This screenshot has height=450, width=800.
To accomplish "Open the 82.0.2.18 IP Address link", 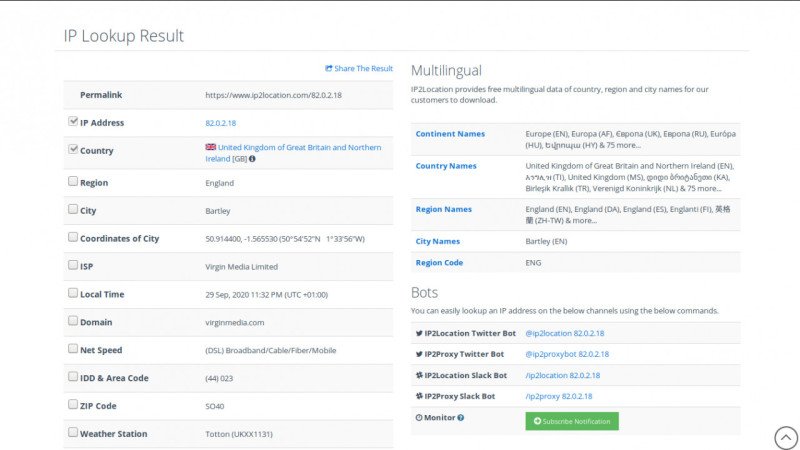I will coord(220,123).
